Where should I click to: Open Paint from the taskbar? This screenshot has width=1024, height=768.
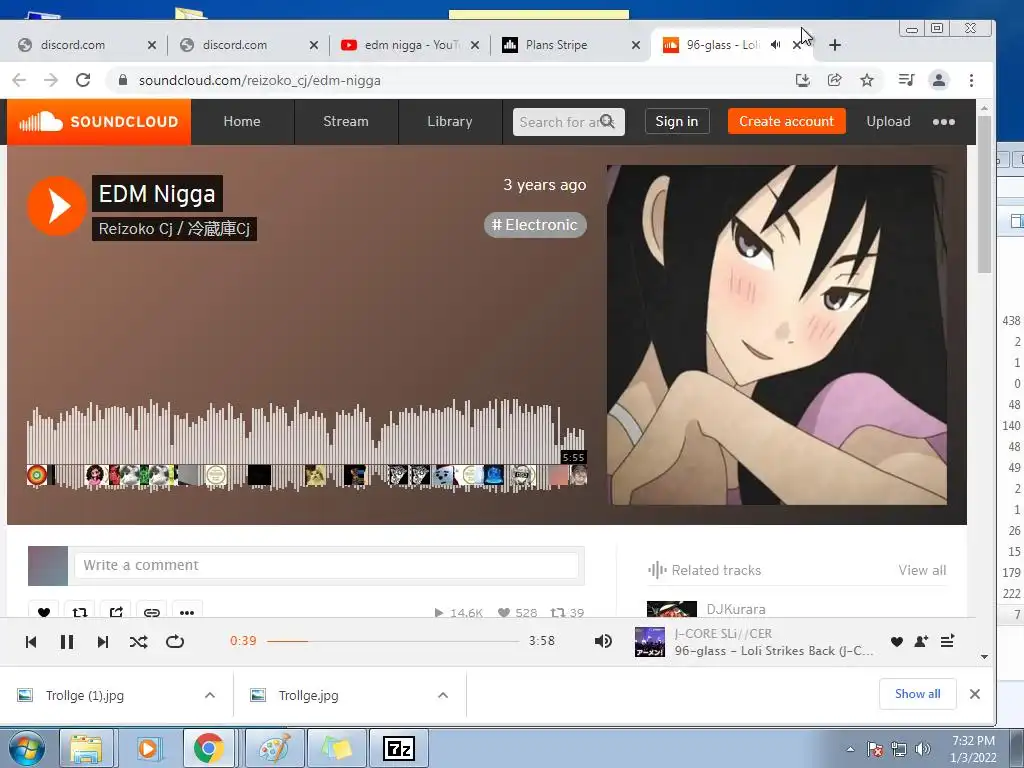[x=275, y=748]
